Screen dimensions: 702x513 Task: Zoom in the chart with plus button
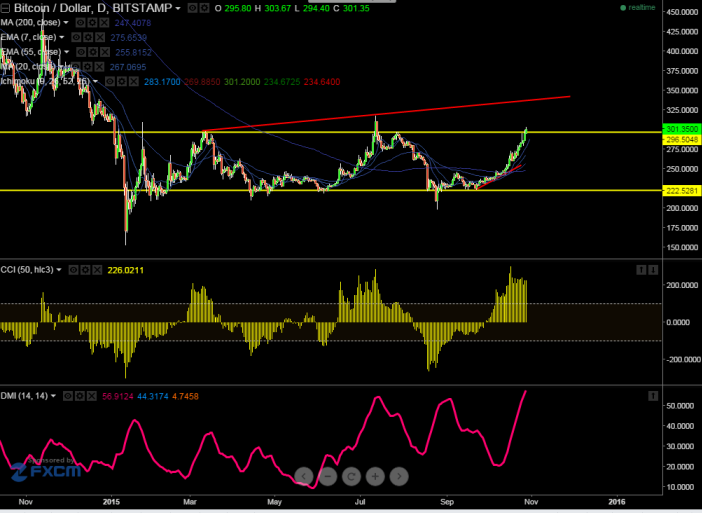click(x=375, y=476)
